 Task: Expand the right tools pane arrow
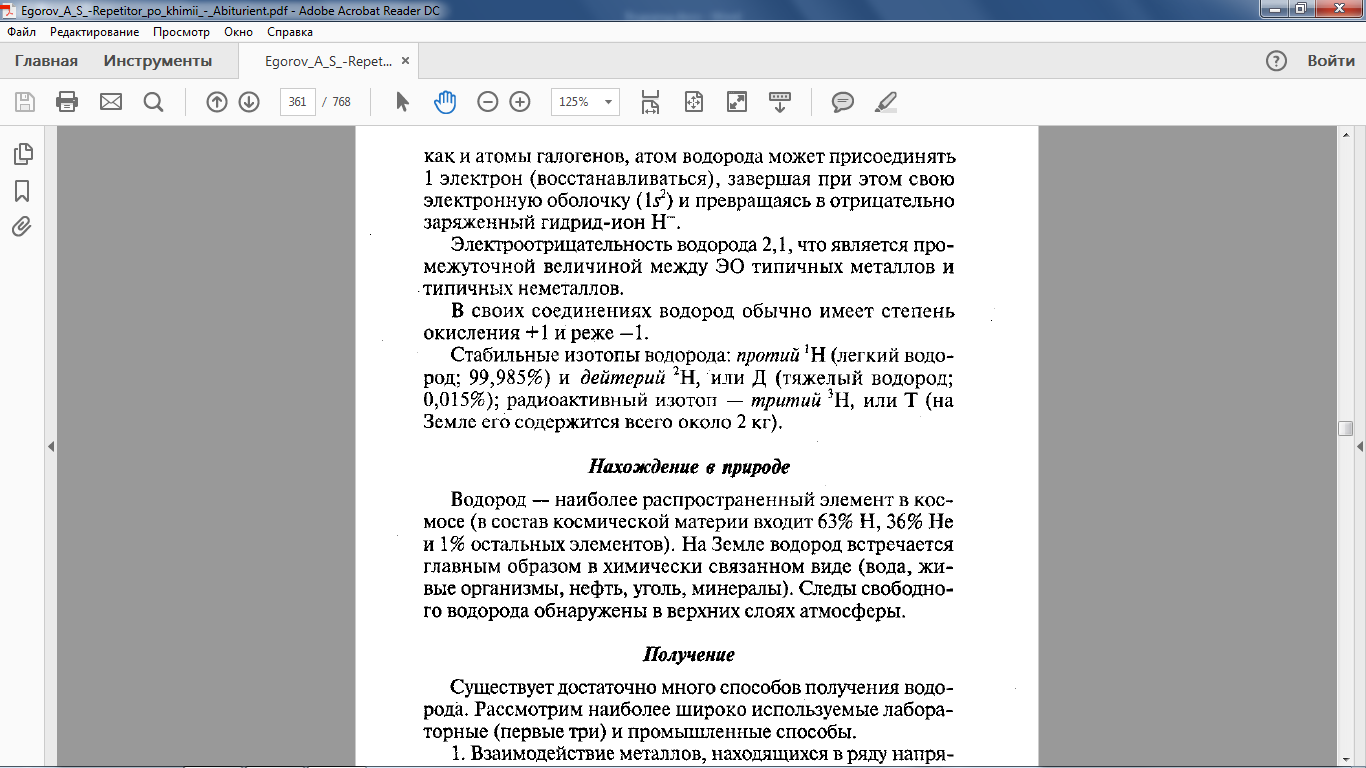(1360, 447)
